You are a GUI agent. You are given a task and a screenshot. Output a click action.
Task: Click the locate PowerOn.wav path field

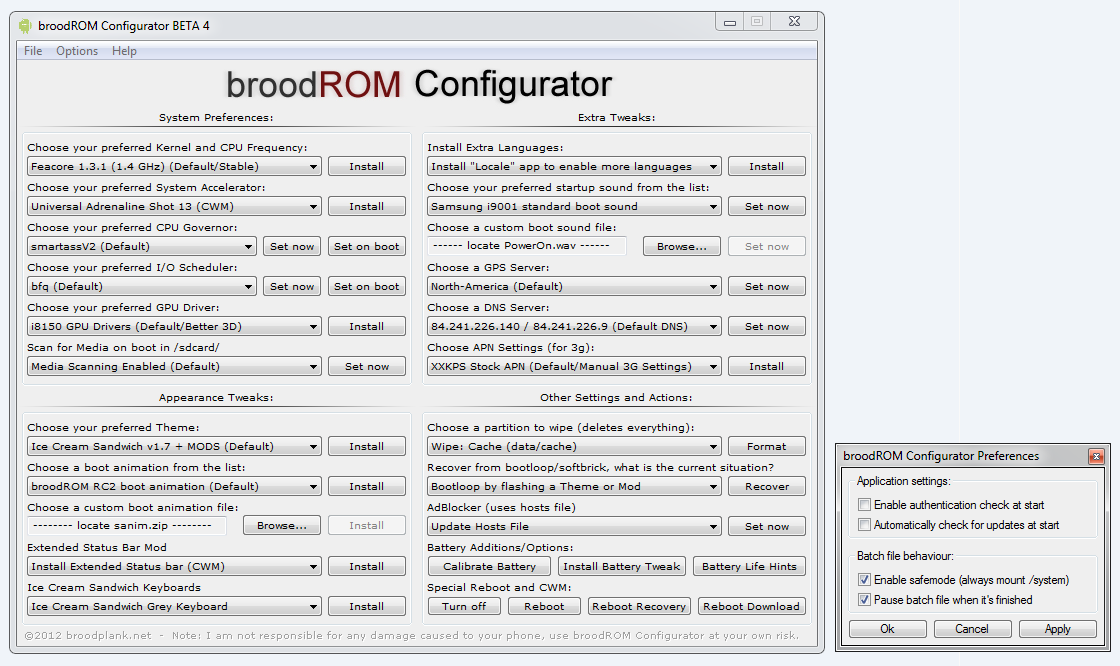[x=526, y=246]
